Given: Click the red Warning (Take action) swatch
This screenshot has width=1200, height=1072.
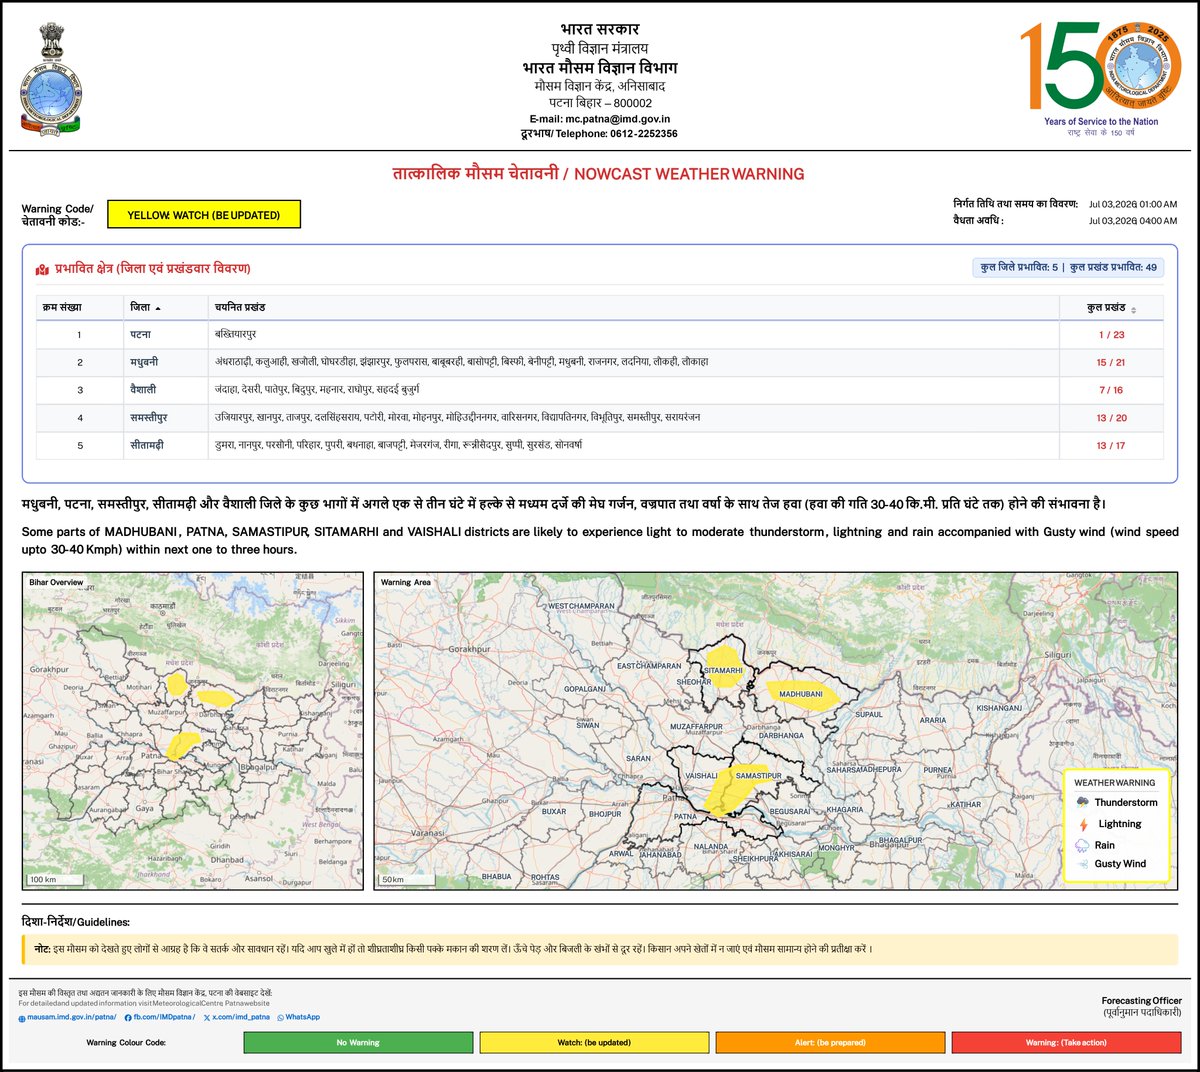Looking at the screenshot, I should click(x=1066, y=1042).
